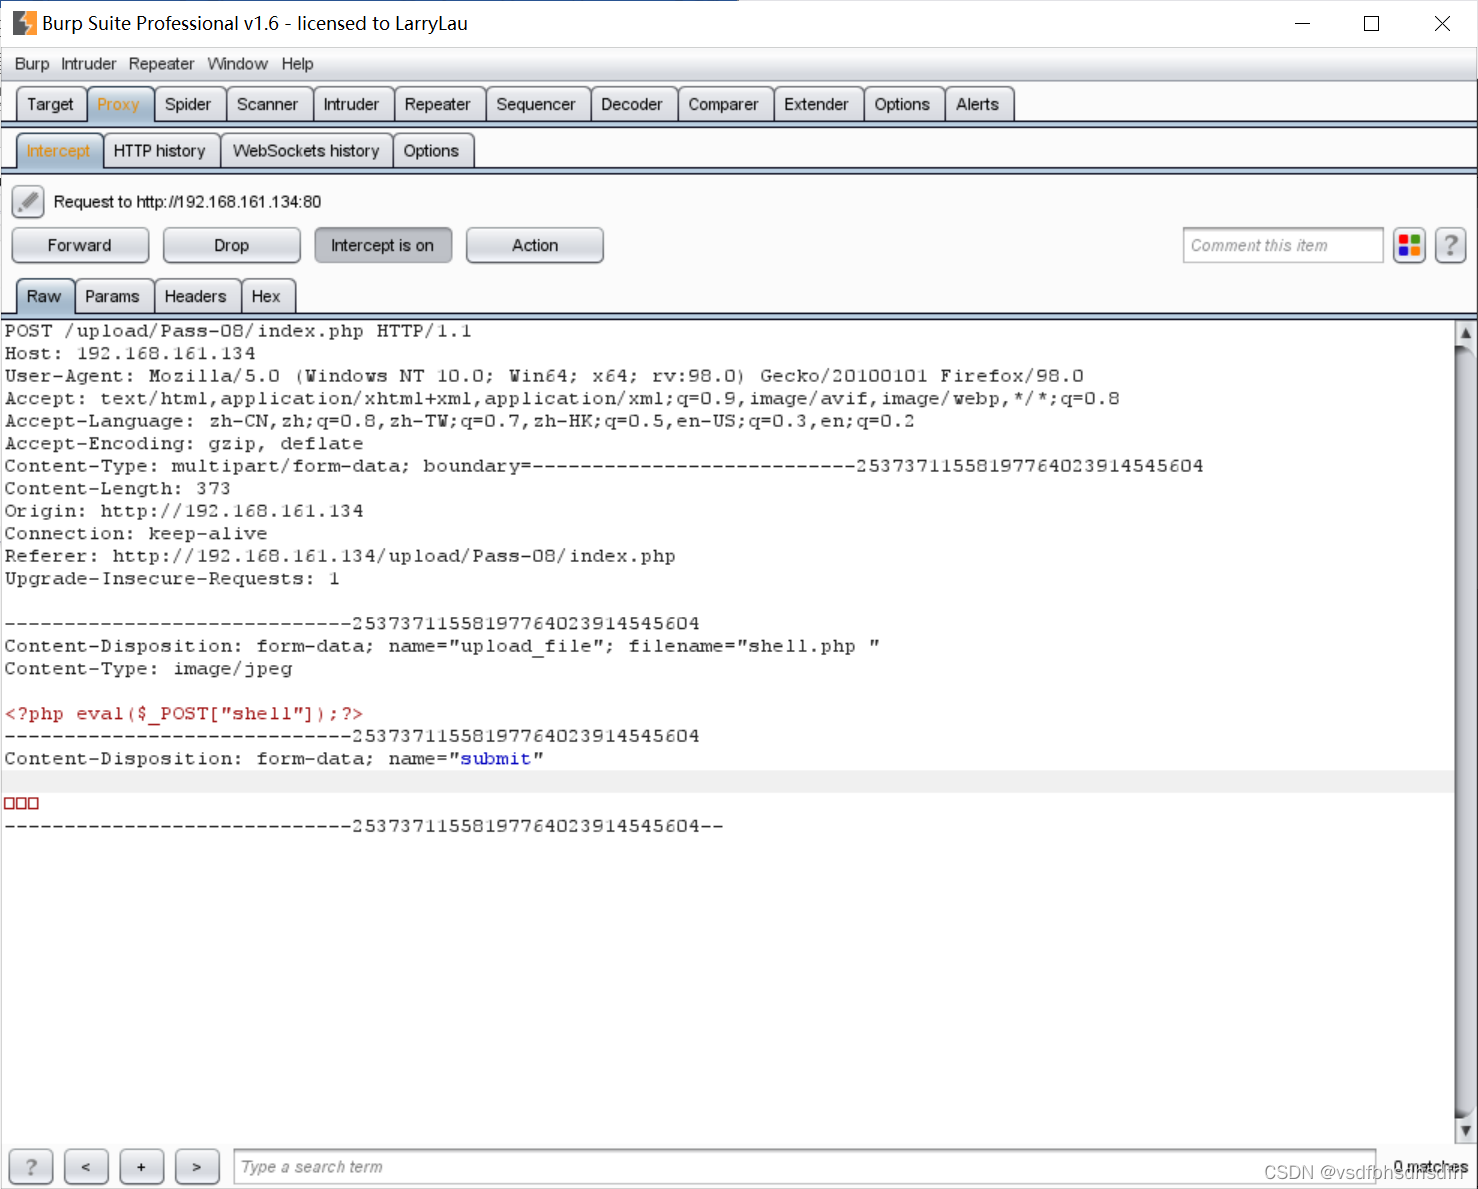Open the Proxy Options sub-tab
Image resolution: width=1478 pixels, height=1189 pixels.
click(x=432, y=151)
